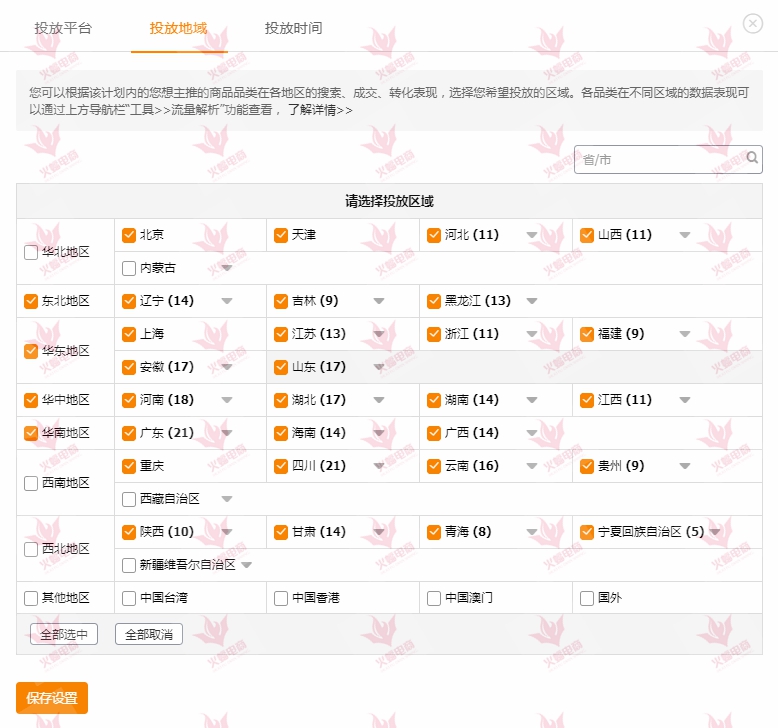Viewport: 778px width, 728px height.
Task: Expand the 河北 city list arrow
Action: 532,236
